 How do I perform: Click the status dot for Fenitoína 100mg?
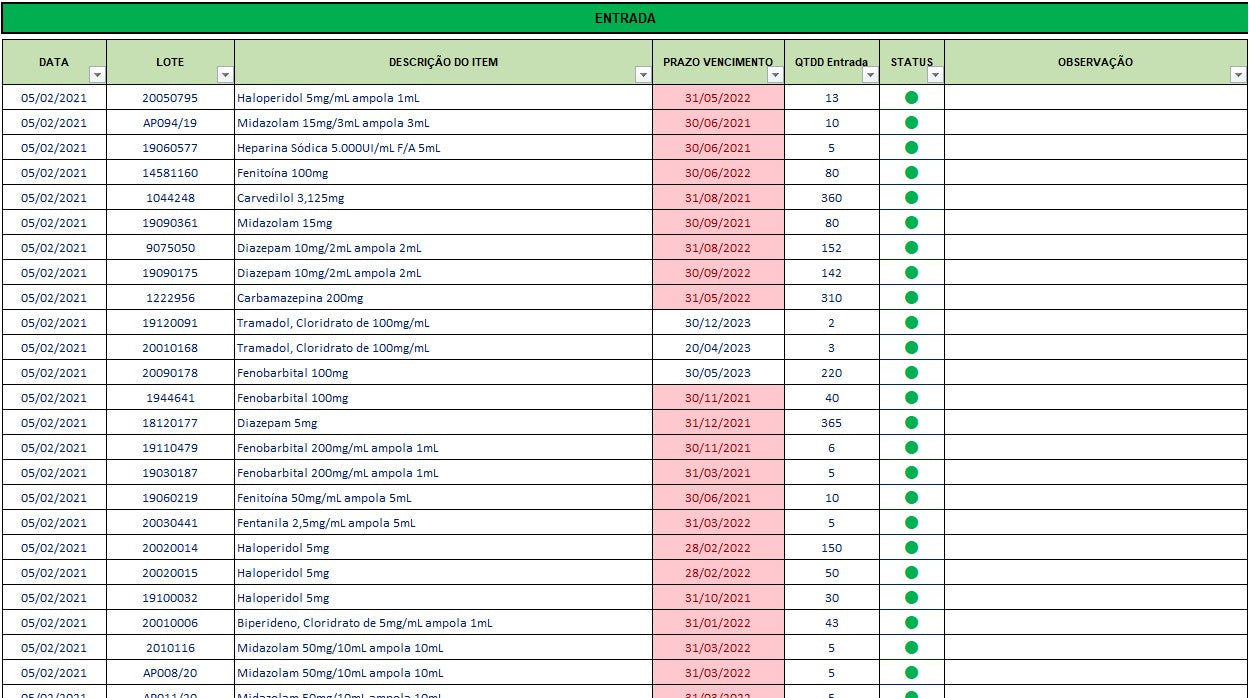pyautogui.click(x=911, y=173)
